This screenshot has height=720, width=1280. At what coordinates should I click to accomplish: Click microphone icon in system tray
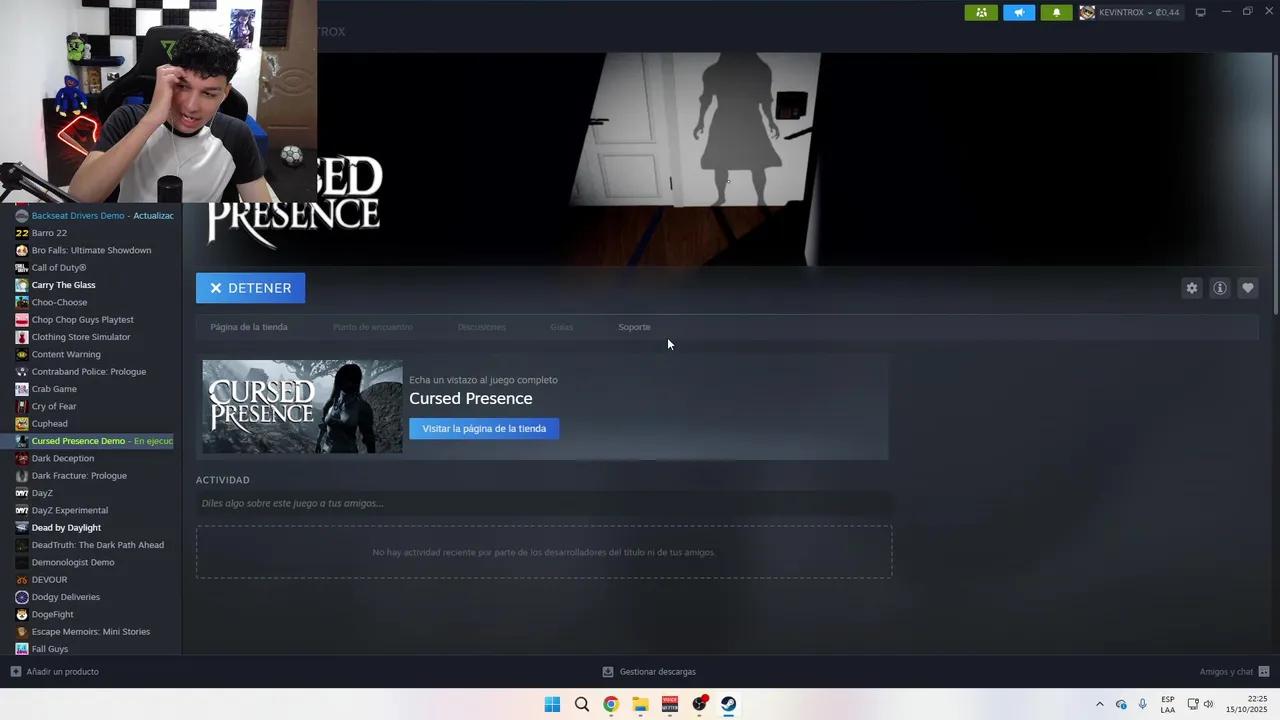tap(1142, 704)
